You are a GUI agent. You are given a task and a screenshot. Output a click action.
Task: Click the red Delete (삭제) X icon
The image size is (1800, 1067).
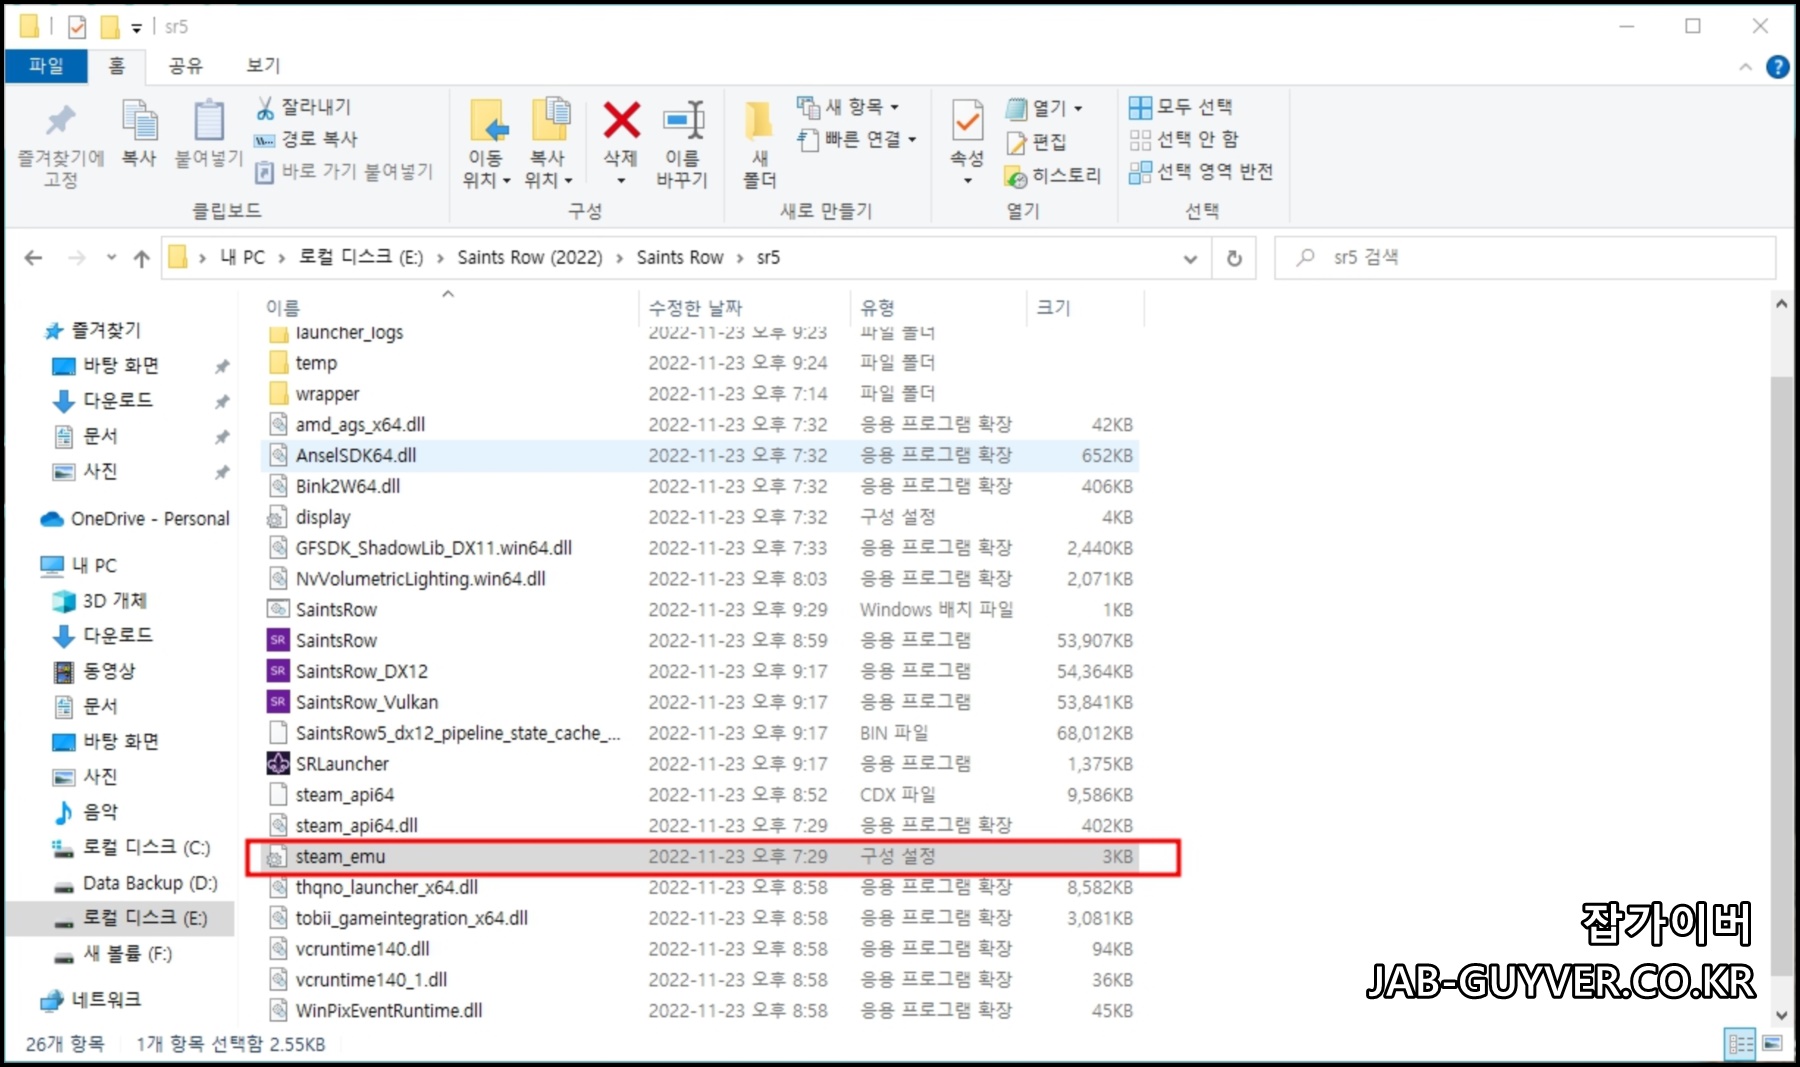point(621,120)
